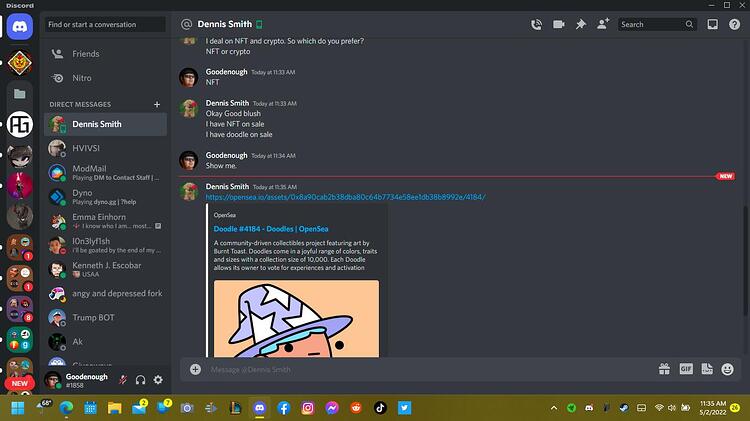Open the sticker picker

[x=707, y=369]
